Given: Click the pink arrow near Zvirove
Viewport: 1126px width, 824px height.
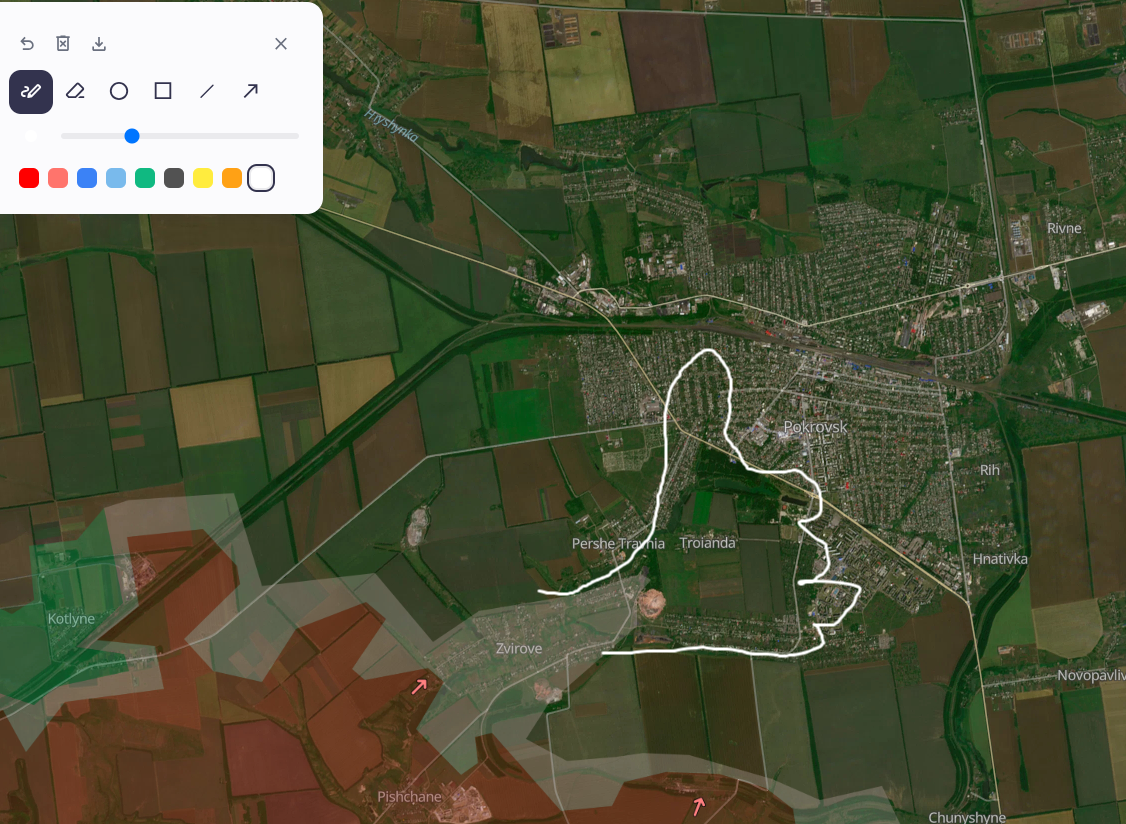Looking at the screenshot, I should [x=419, y=686].
